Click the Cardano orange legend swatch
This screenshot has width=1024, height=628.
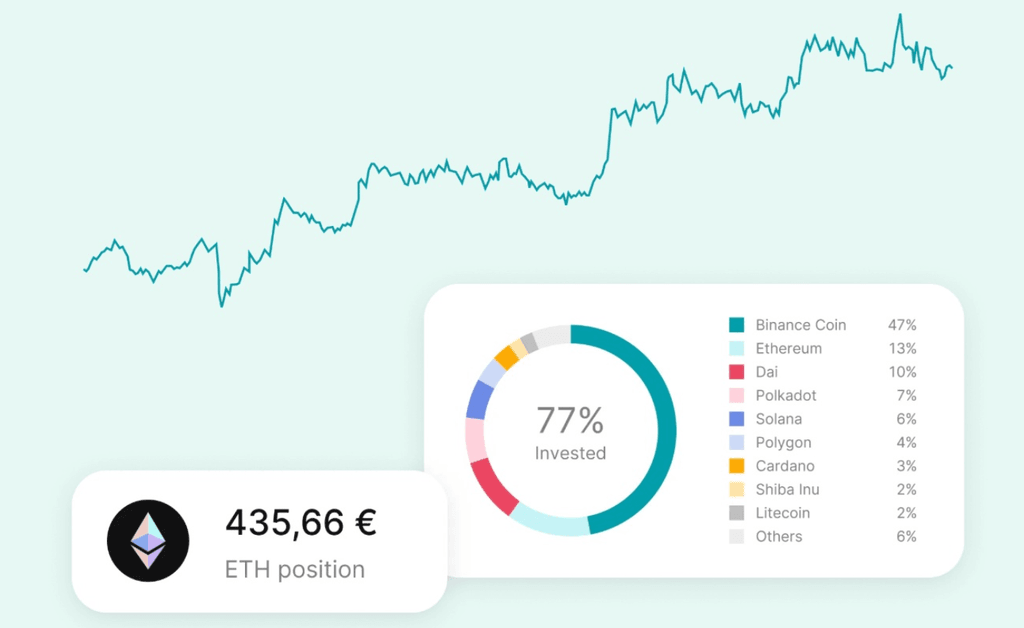tap(737, 466)
